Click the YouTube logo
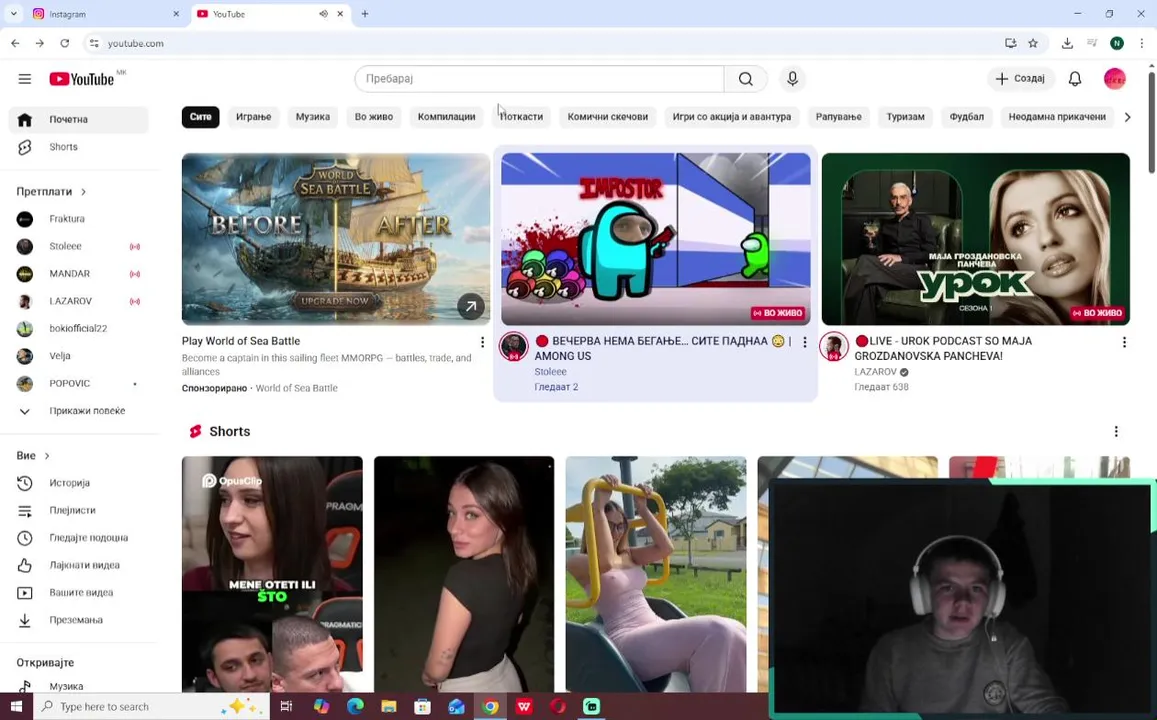 (x=82, y=79)
